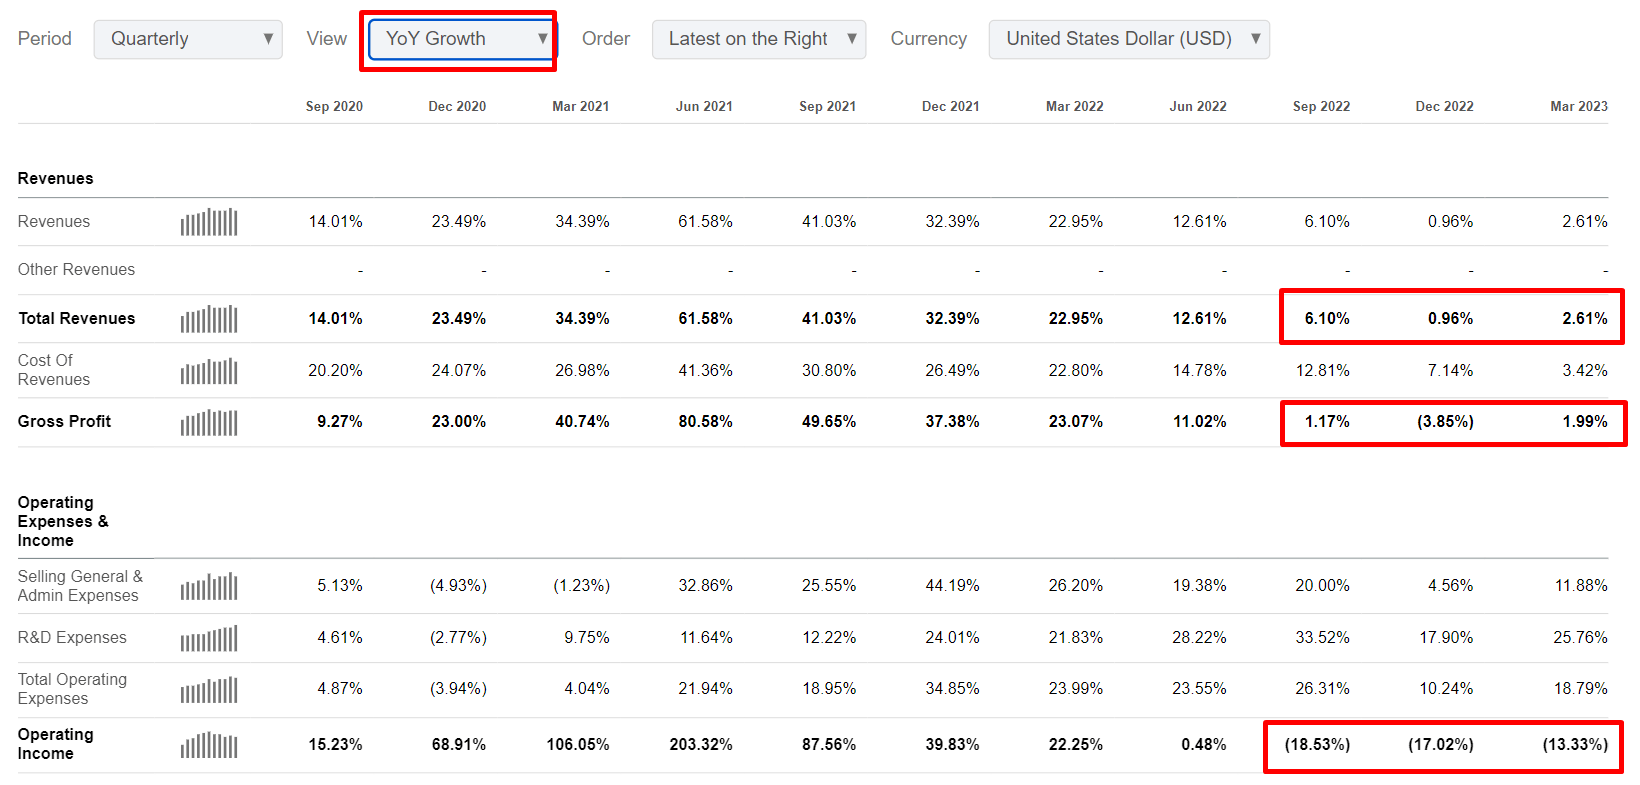The image size is (1640, 785).
Task: Open the Order dropdown, Latest on the Right
Action: [758, 39]
